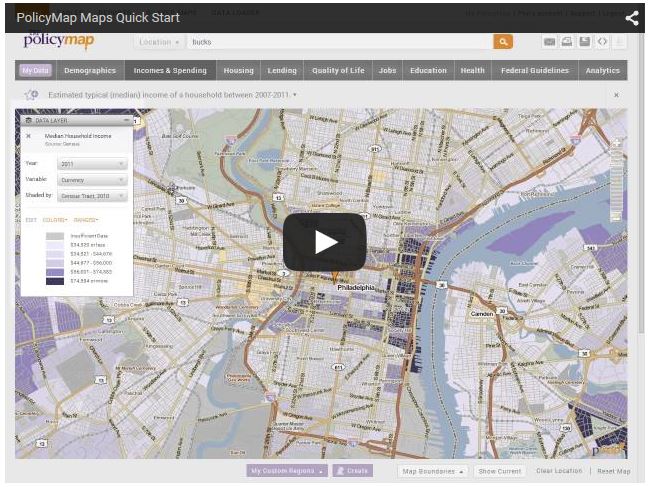
Task: Open the Variable Currency dropdown
Action: point(92,180)
